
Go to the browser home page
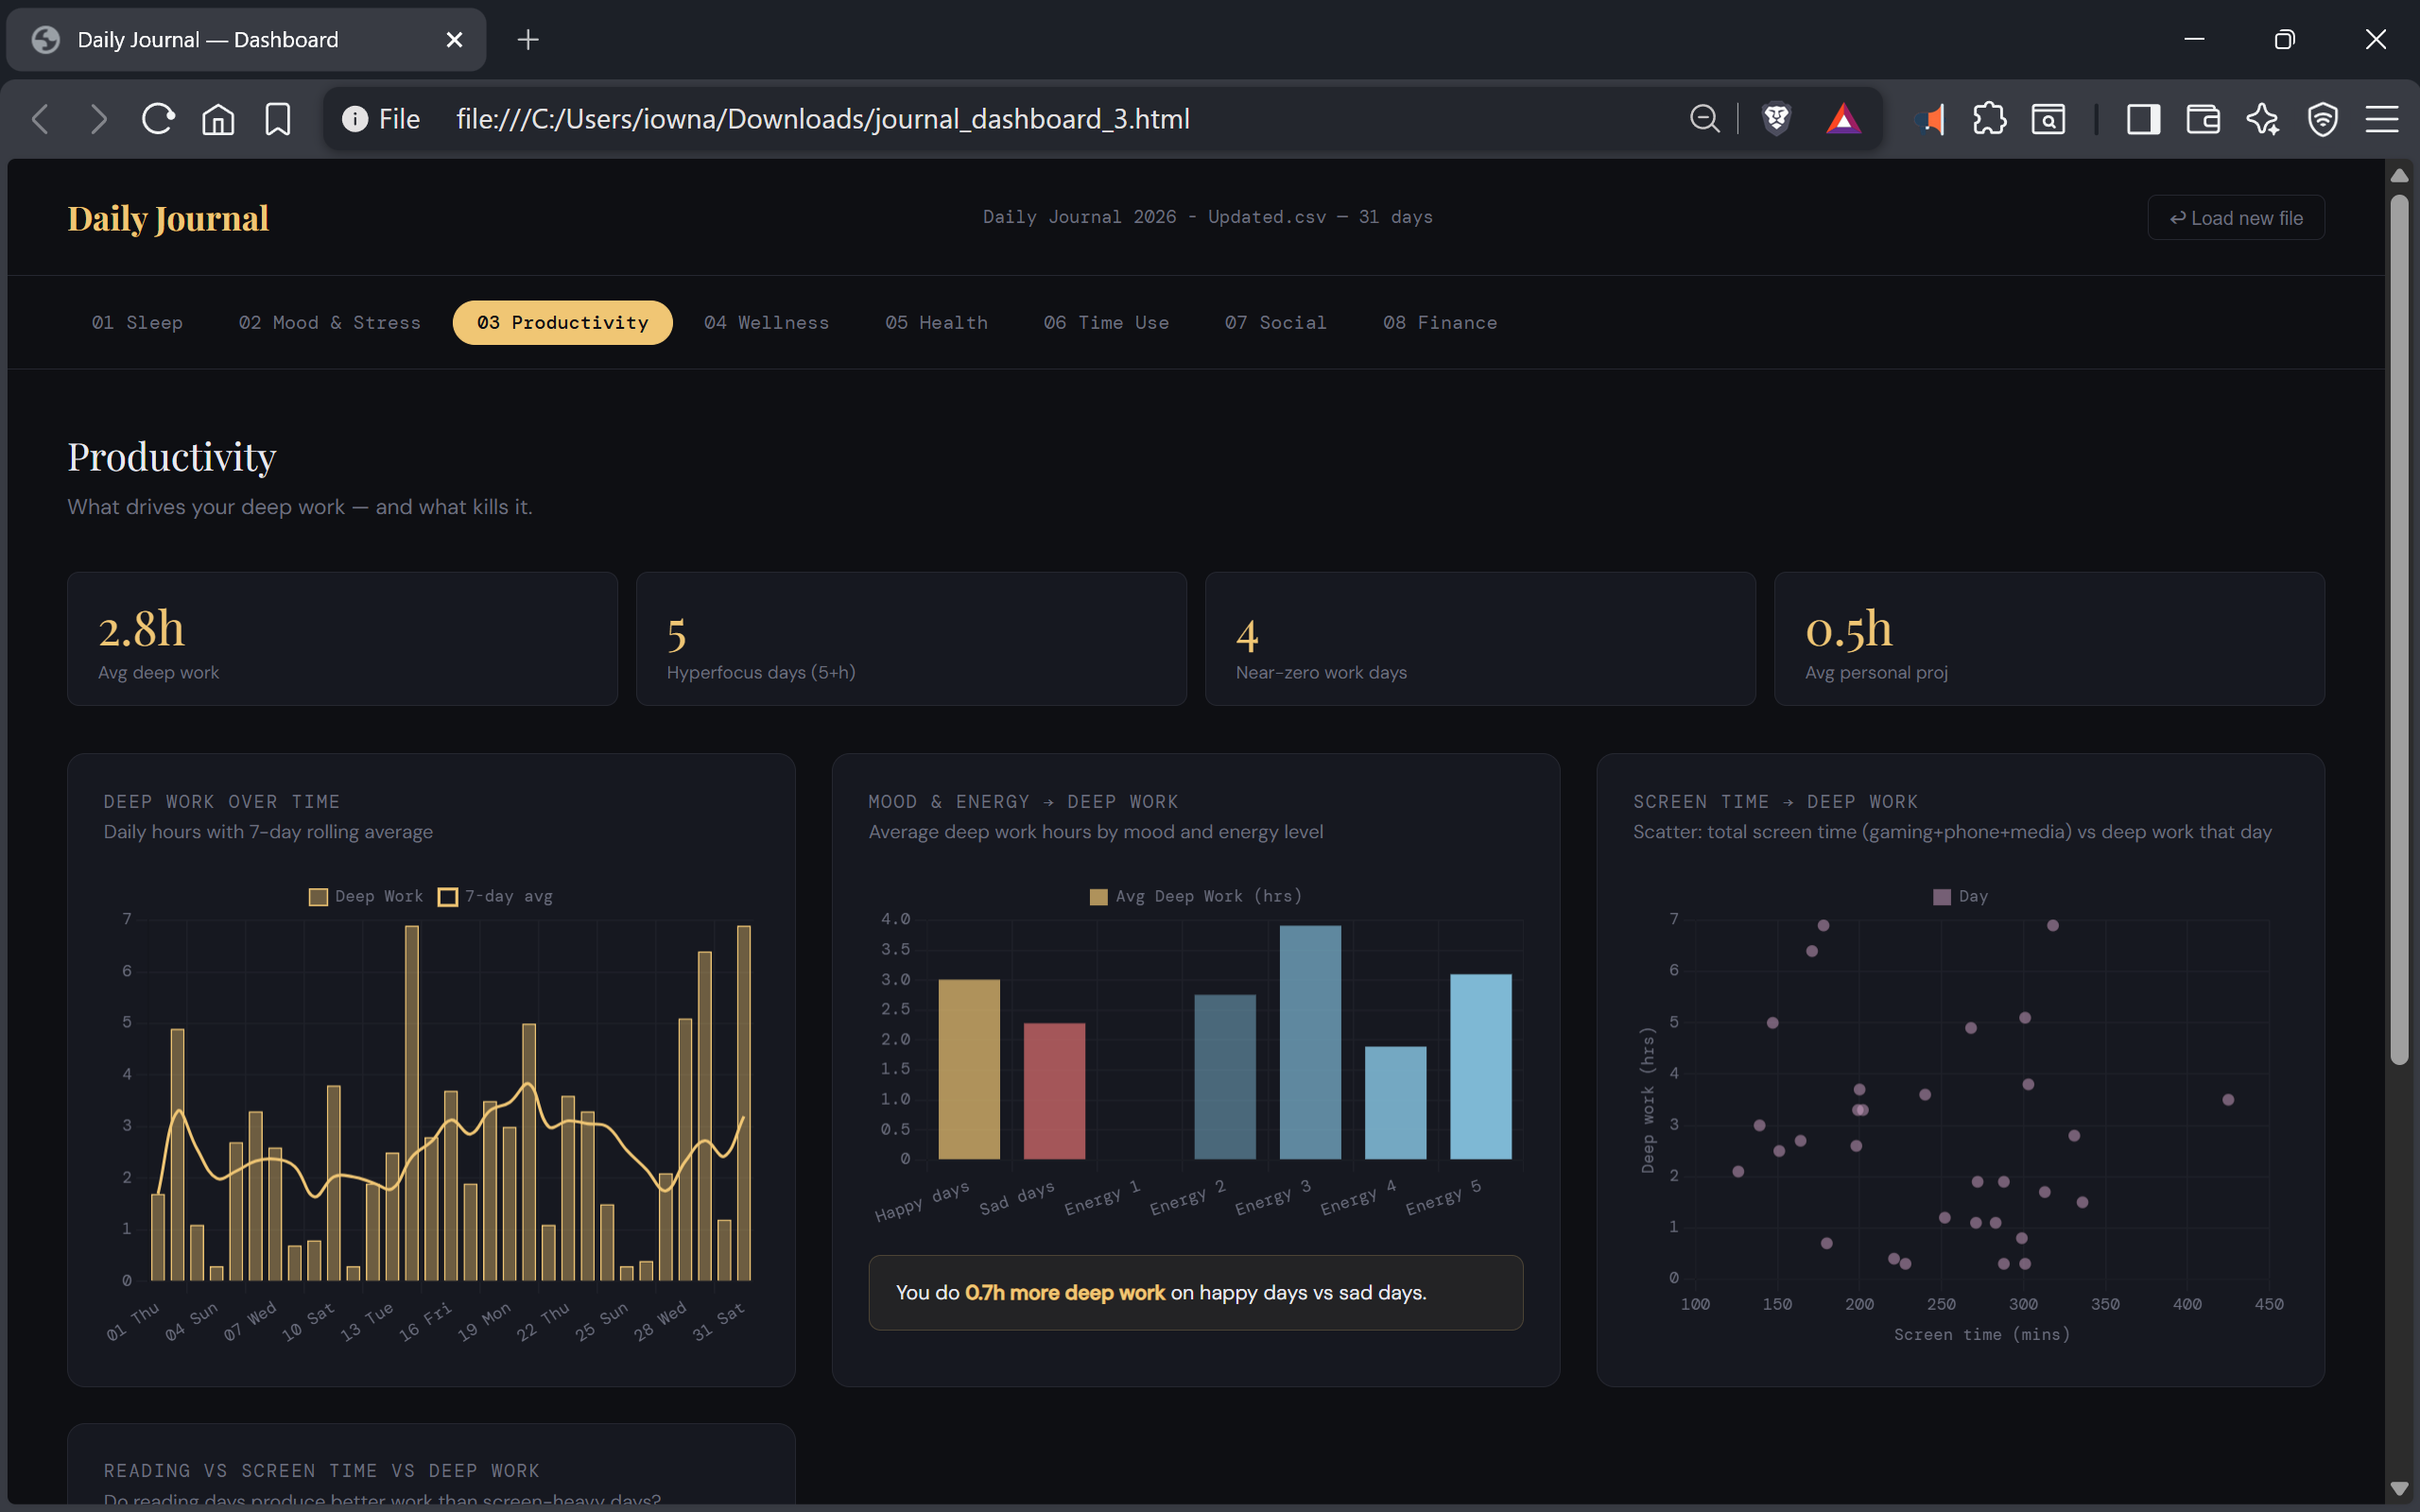(218, 119)
